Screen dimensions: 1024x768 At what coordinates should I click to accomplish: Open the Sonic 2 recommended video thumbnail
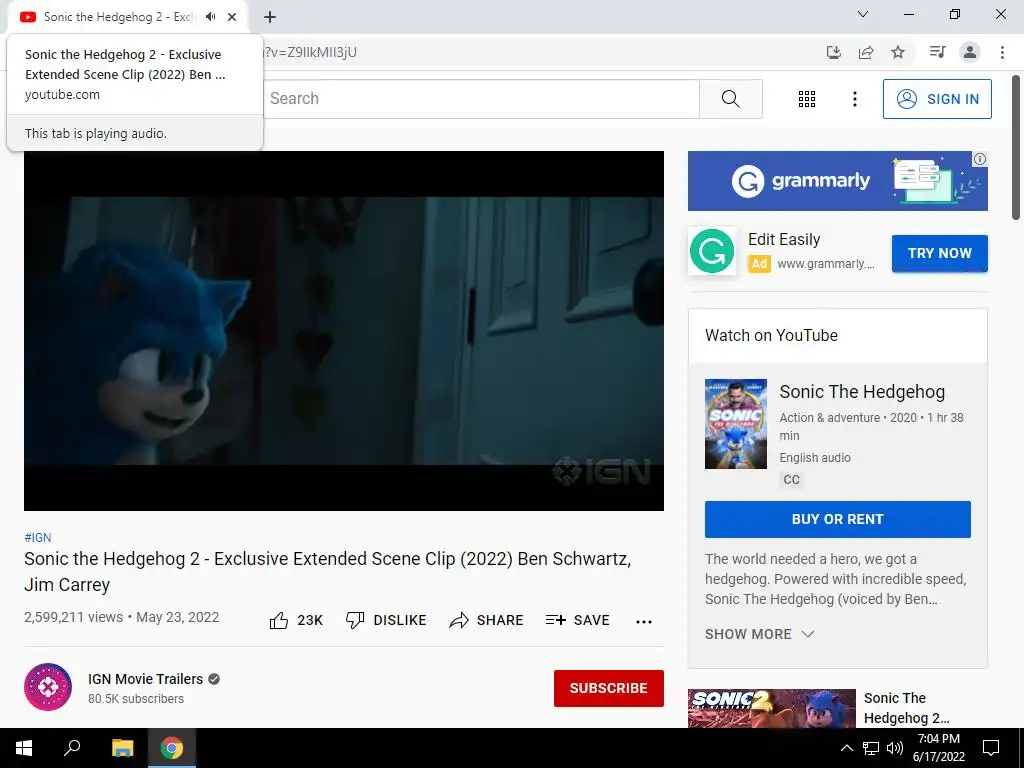(x=771, y=709)
